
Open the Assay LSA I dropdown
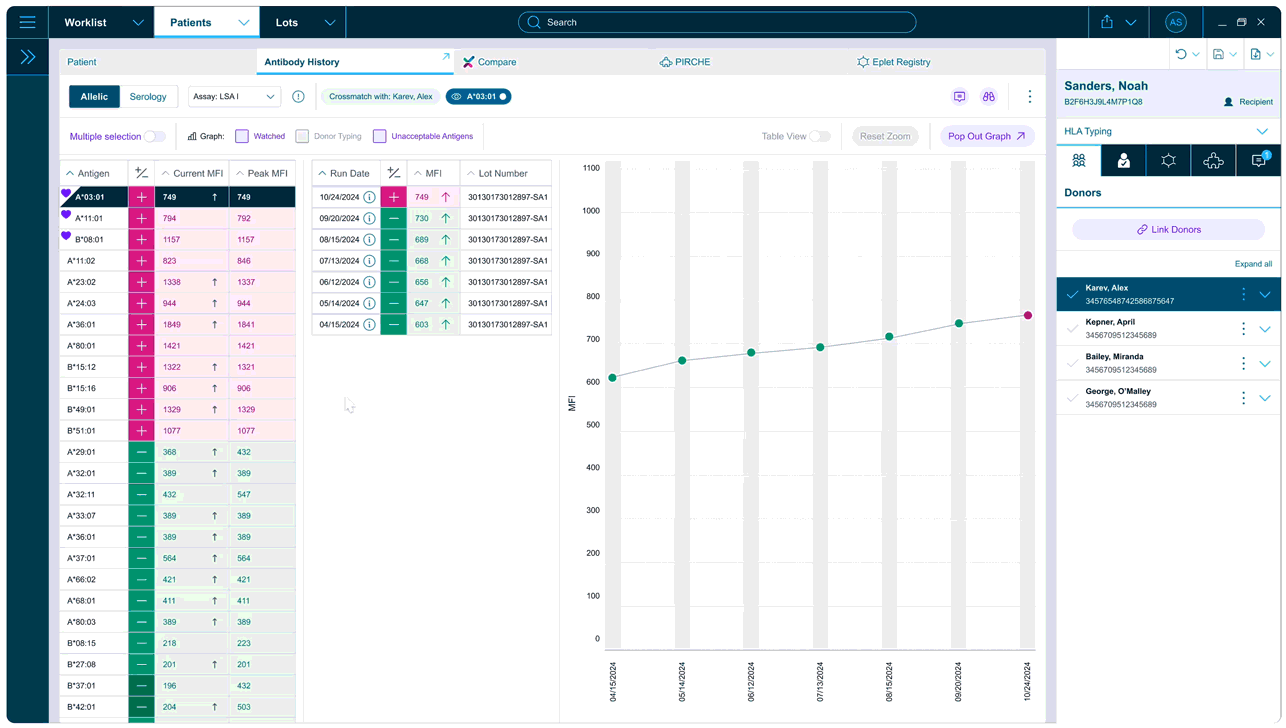234,97
